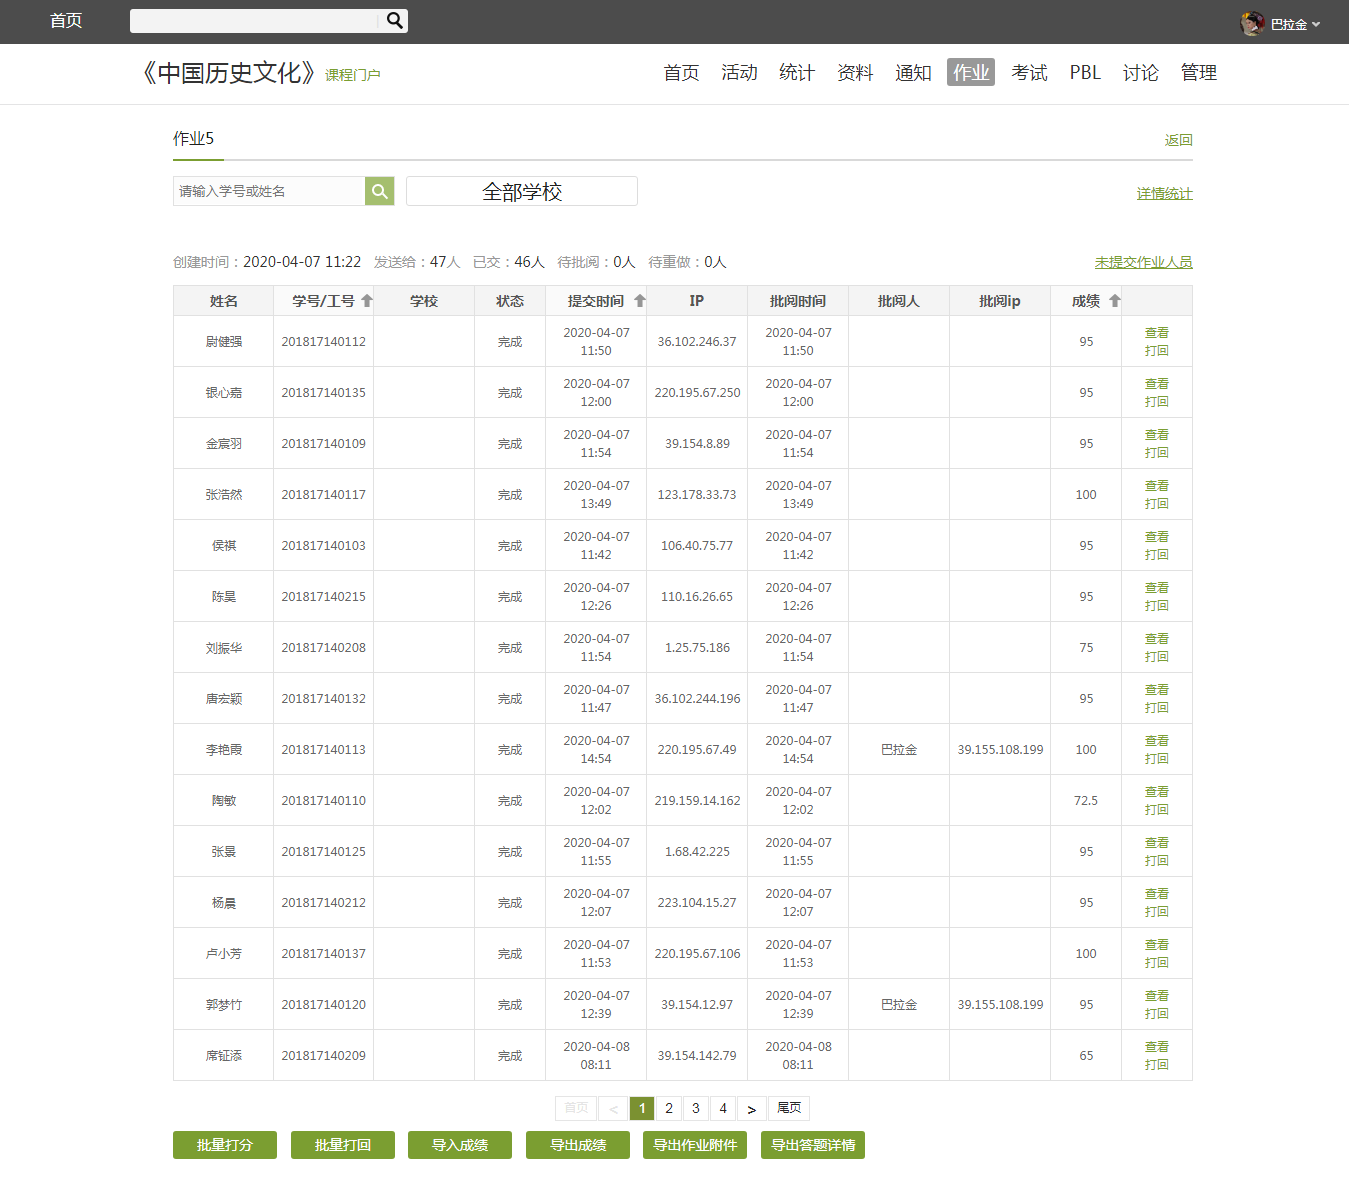
Task: Open the 未提交作业人员 link
Action: click(1143, 262)
